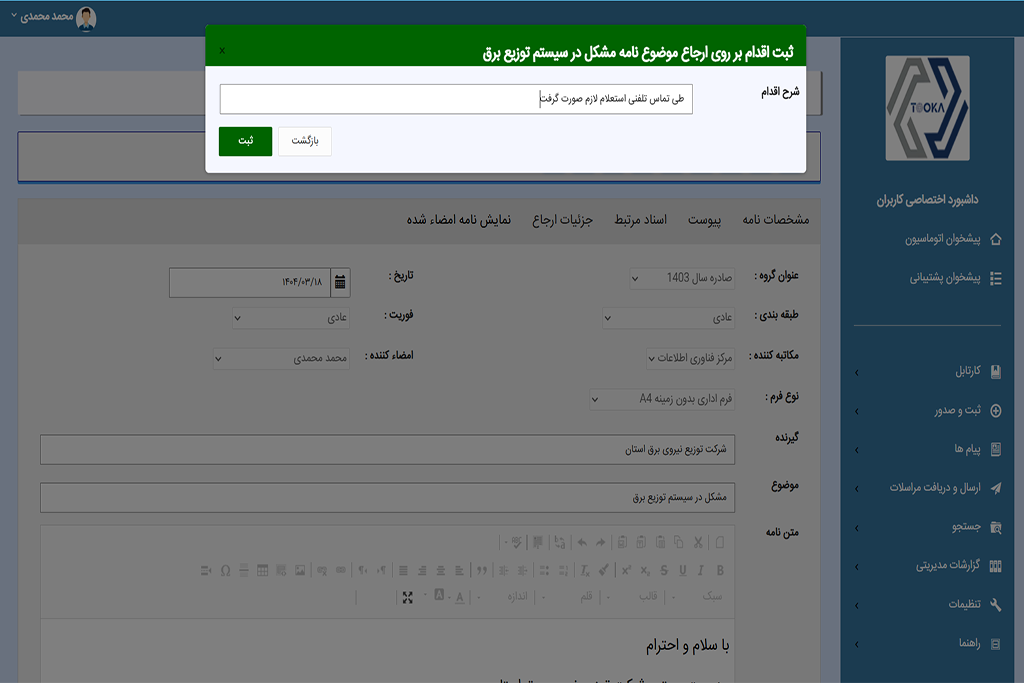The image size is (1024, 683).
Task: Open the عنوان گروه dropdown
Action: tap(682, 278)
